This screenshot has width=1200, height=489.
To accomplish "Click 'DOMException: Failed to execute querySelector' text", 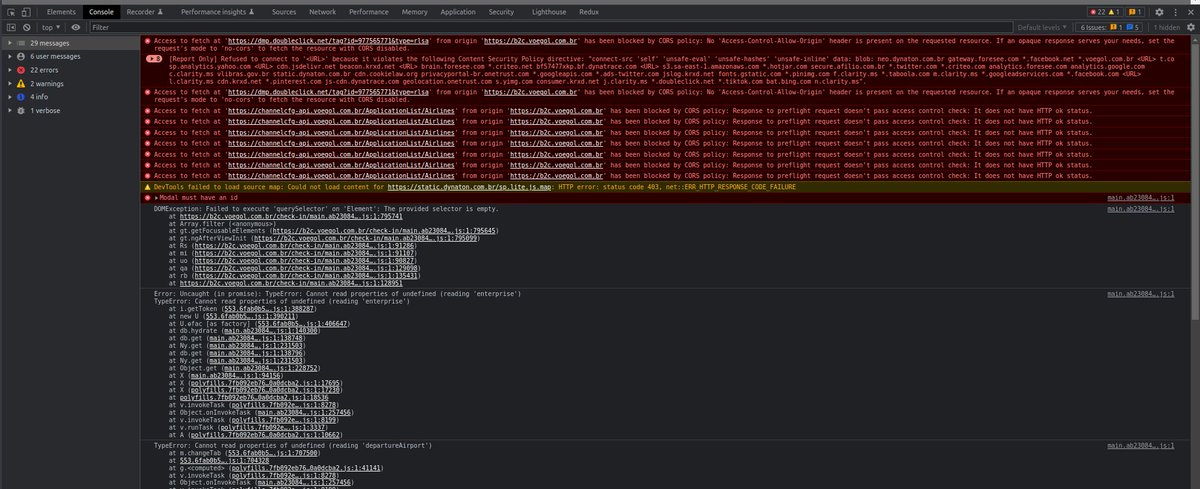I will [x=242, y=211].
